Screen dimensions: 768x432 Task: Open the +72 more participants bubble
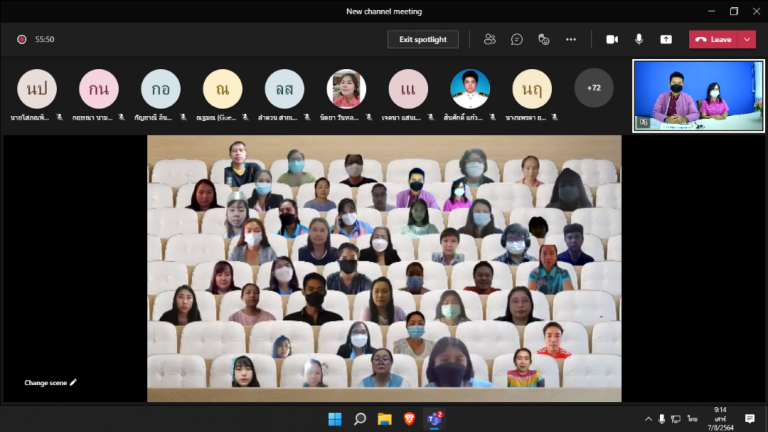point(594,88)
